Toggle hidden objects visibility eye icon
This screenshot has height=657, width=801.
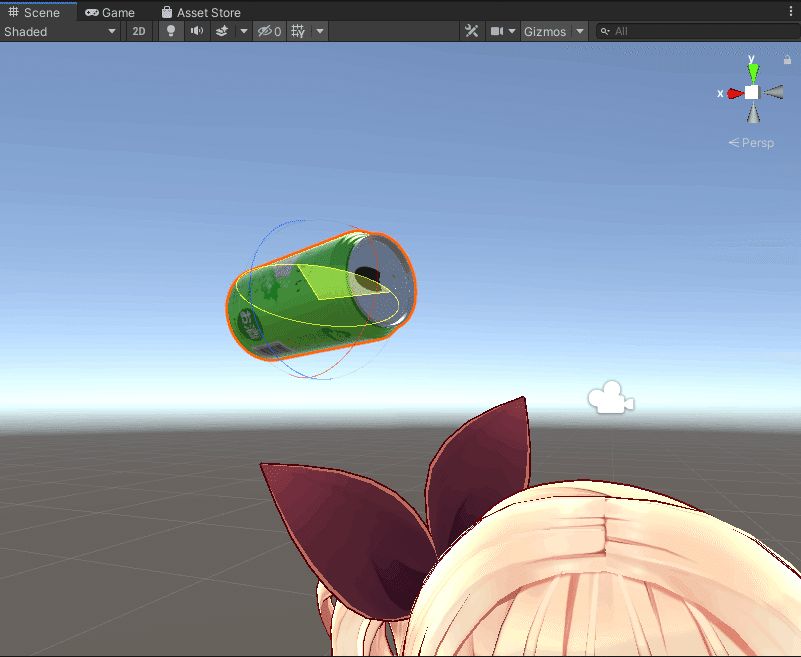point(269,32)
